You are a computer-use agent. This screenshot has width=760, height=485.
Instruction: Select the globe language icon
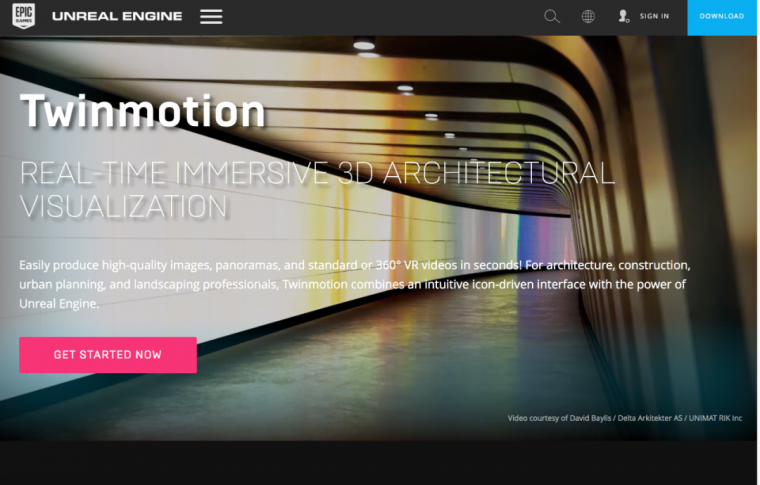coord(588,16)
